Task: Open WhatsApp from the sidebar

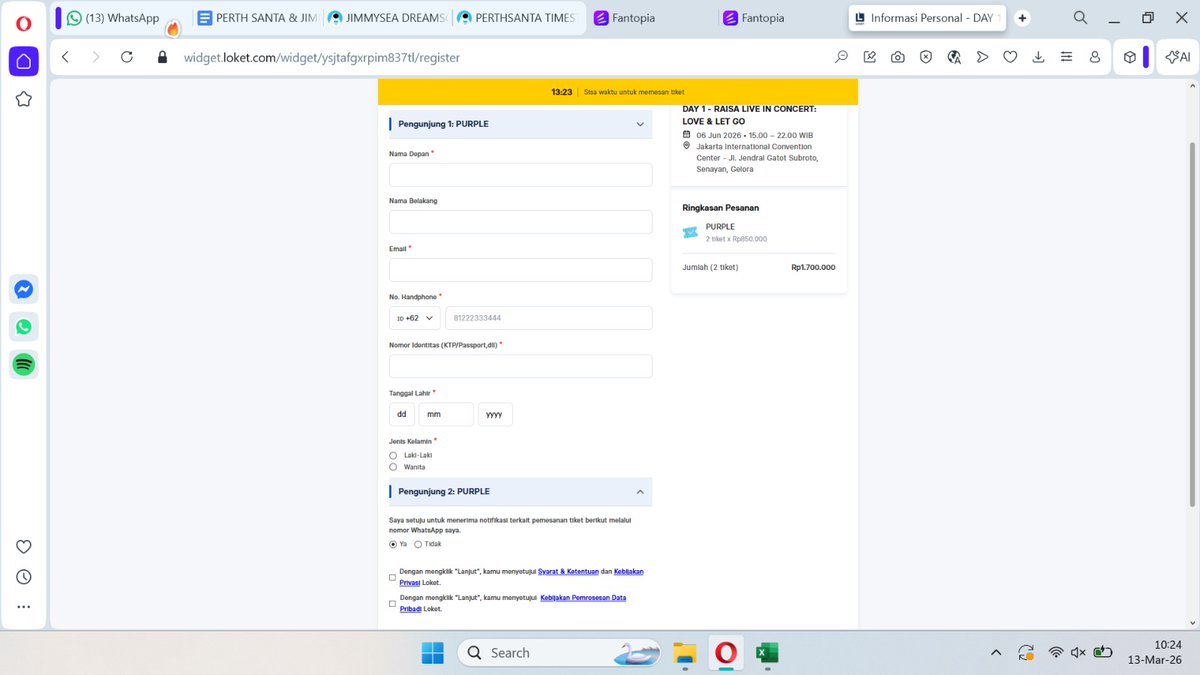Action: (24, 327)
